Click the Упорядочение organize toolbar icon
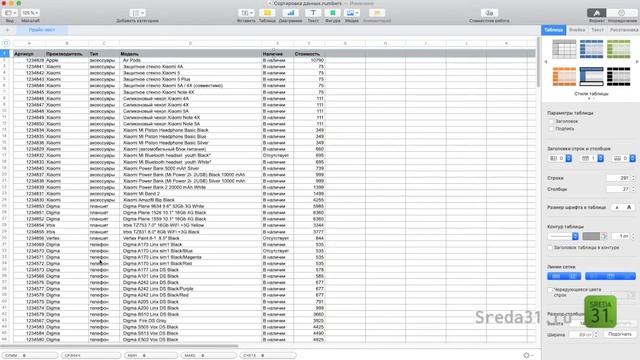The image size is (640, 360). pyautogui.click(x=622, y=13)
